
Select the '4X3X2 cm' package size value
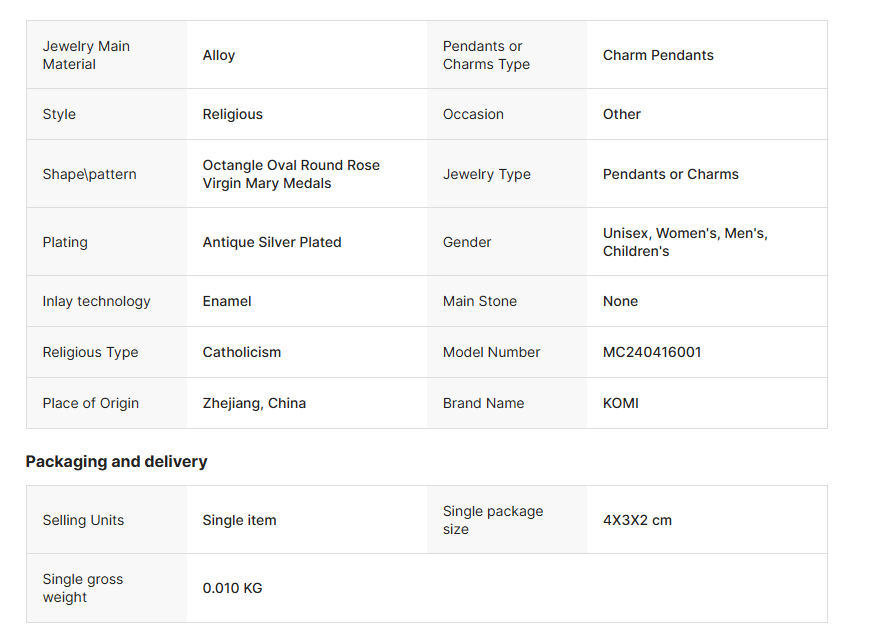tap(637, 520)
